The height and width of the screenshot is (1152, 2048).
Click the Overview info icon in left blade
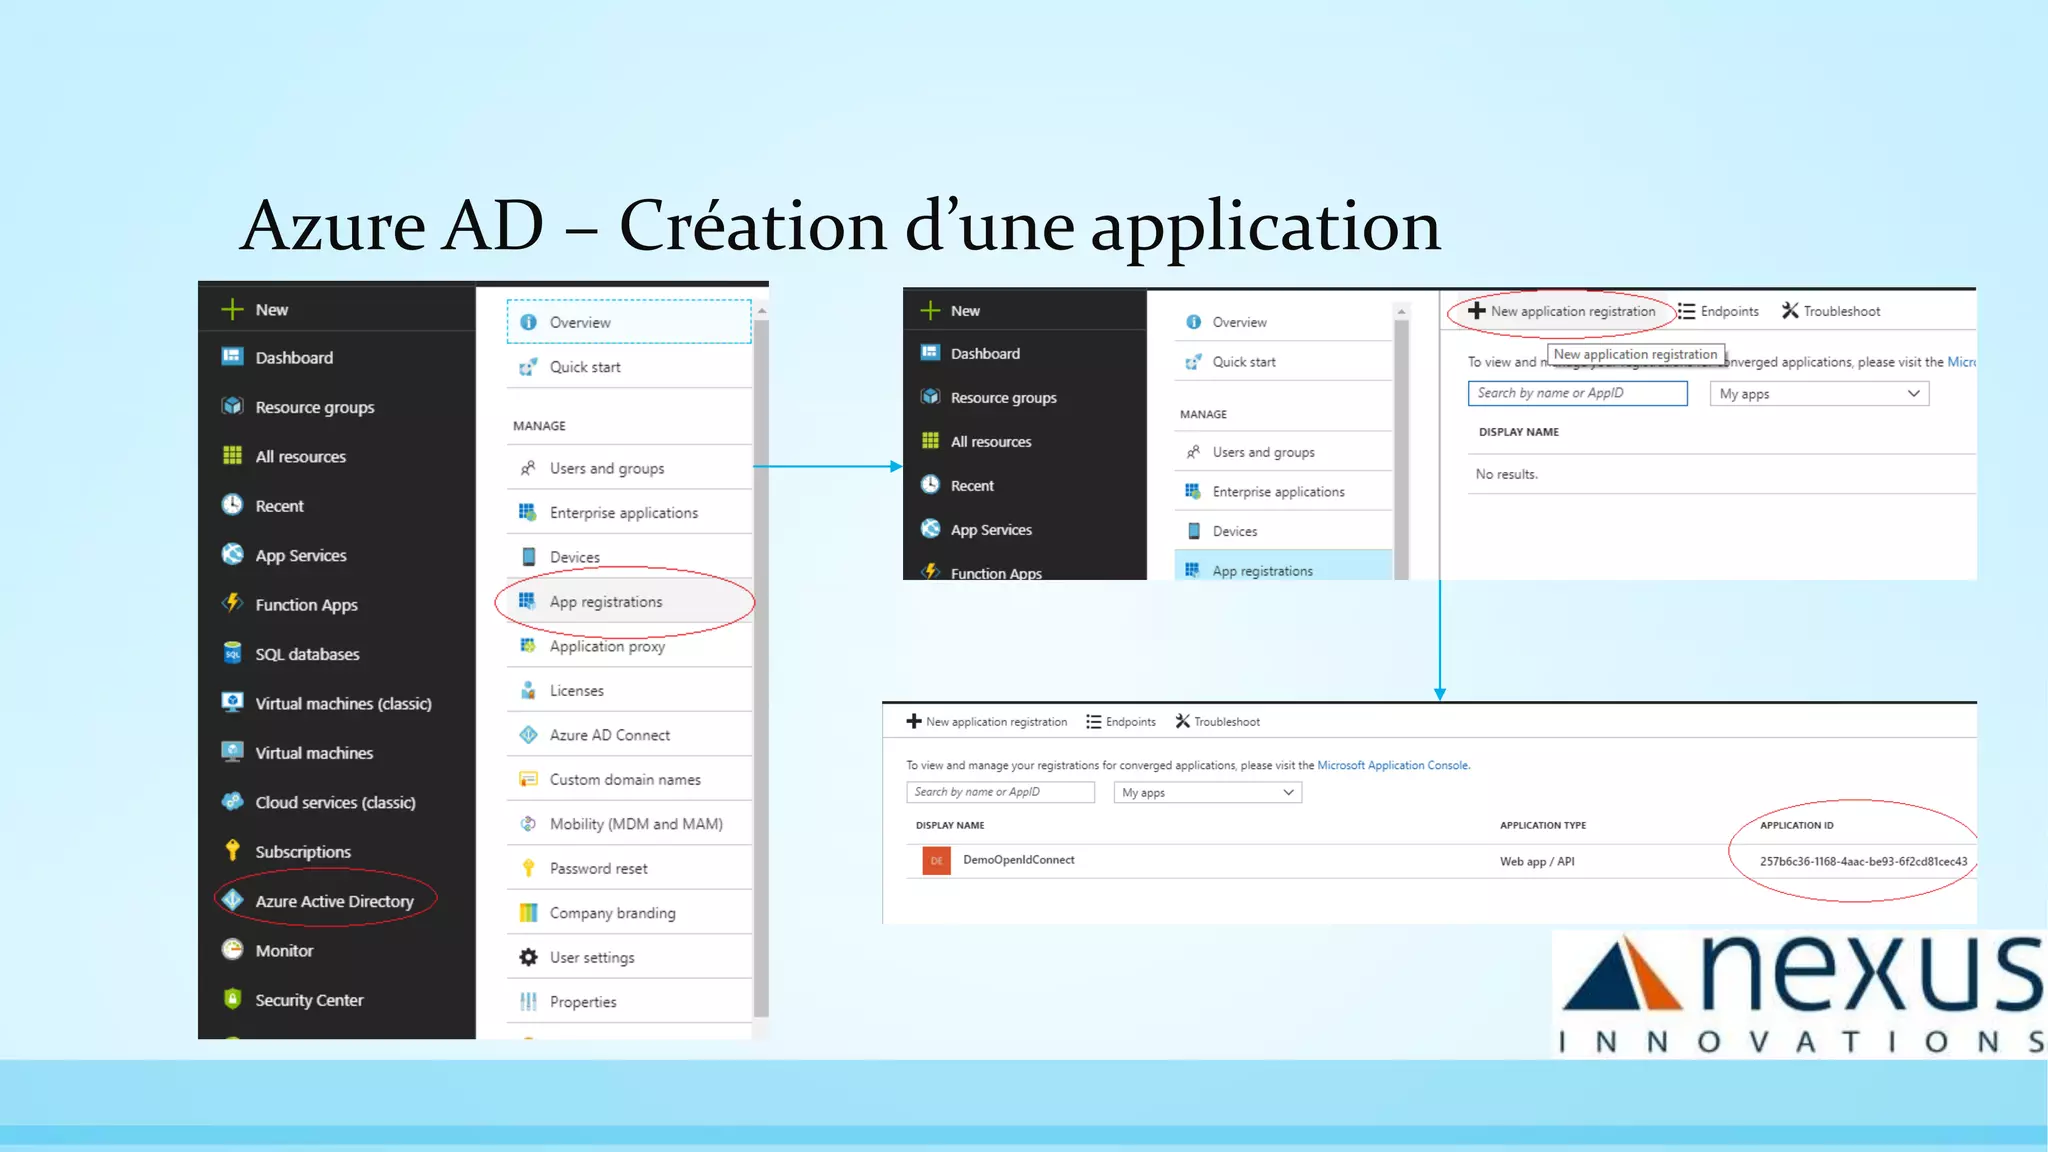point(528,322)
